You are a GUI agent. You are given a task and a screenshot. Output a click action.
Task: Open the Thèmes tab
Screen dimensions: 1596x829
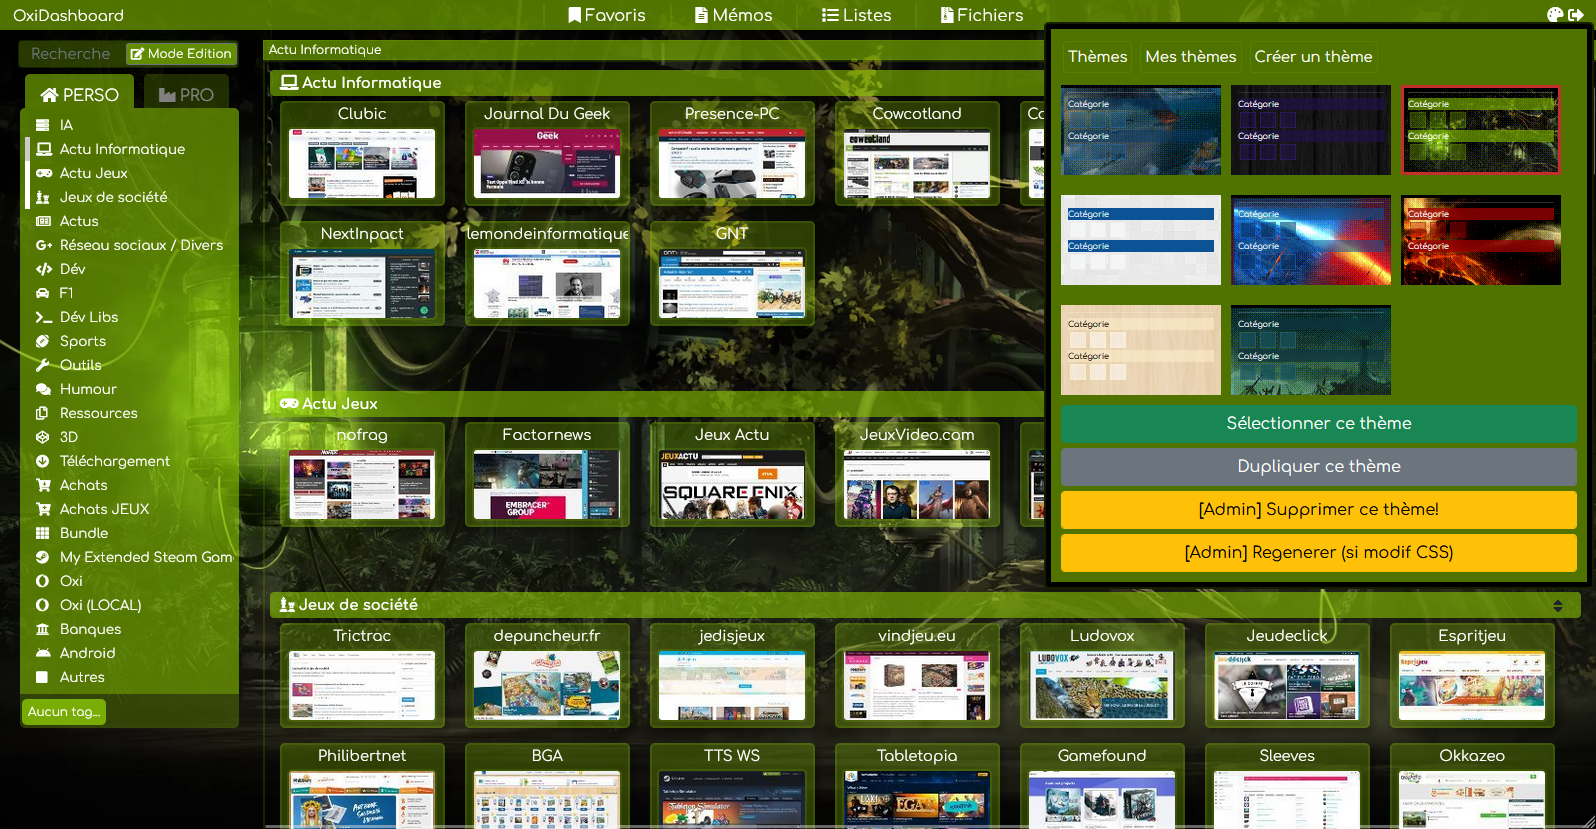(x=1097, y=57)
